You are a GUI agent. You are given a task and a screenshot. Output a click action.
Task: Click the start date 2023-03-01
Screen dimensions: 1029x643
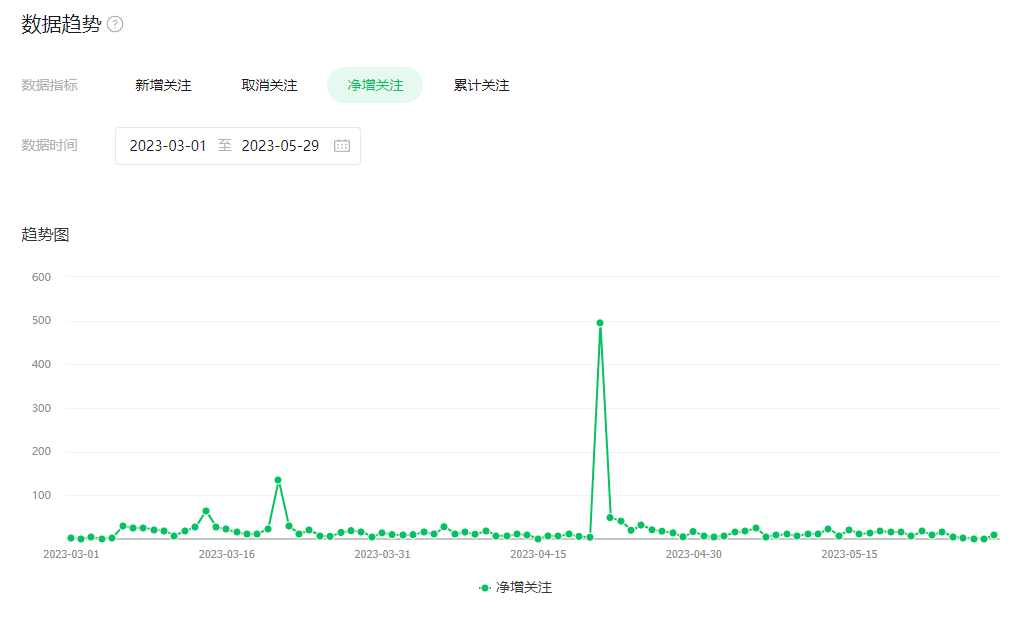pyautogui.click(x=168, y=146)
